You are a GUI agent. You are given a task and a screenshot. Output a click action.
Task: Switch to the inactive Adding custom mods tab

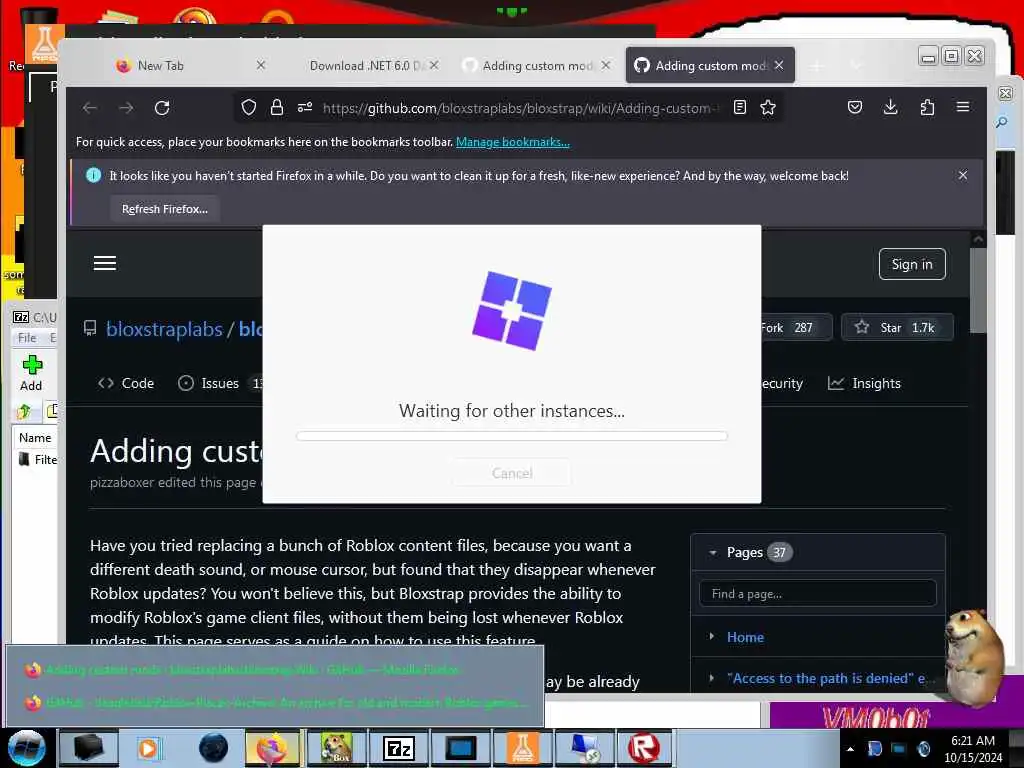[537, 66]
